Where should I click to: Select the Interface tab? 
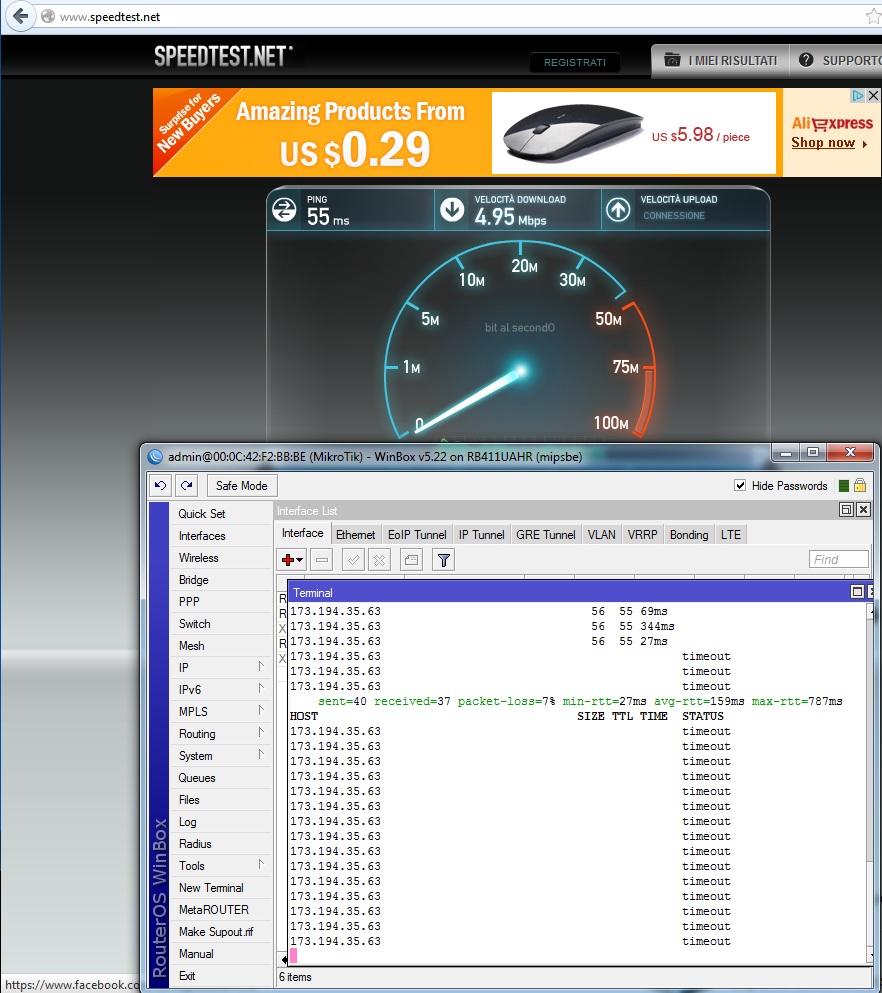(x=302, y=533)
